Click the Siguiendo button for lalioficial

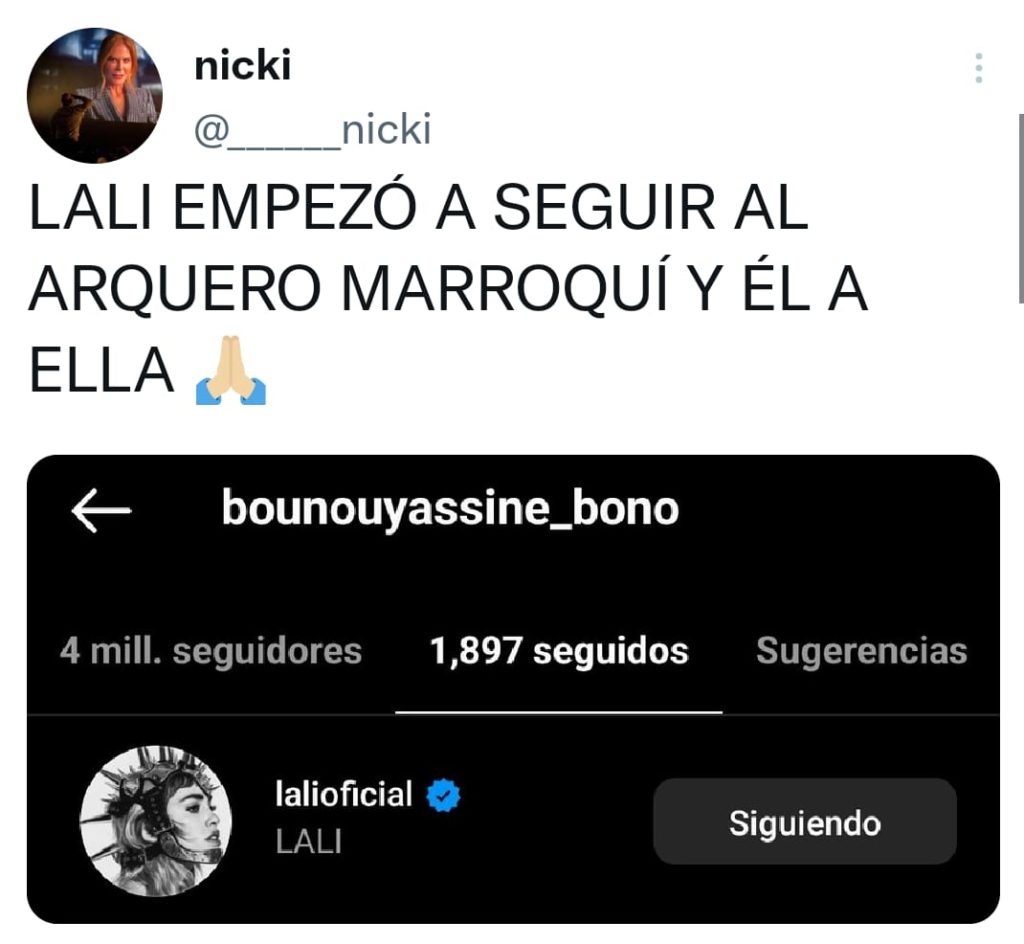[x=805, y=822]
